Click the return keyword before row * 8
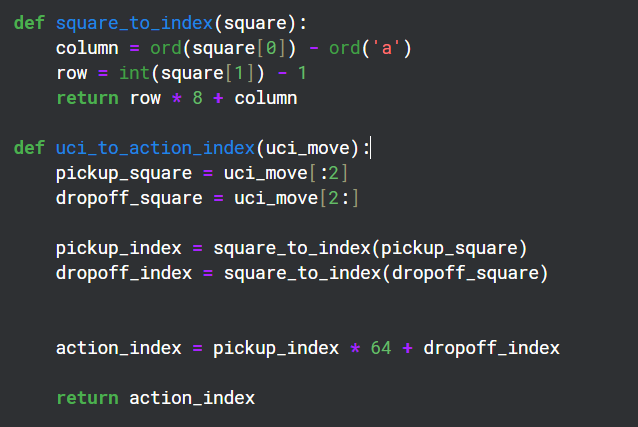 (87, 98)
